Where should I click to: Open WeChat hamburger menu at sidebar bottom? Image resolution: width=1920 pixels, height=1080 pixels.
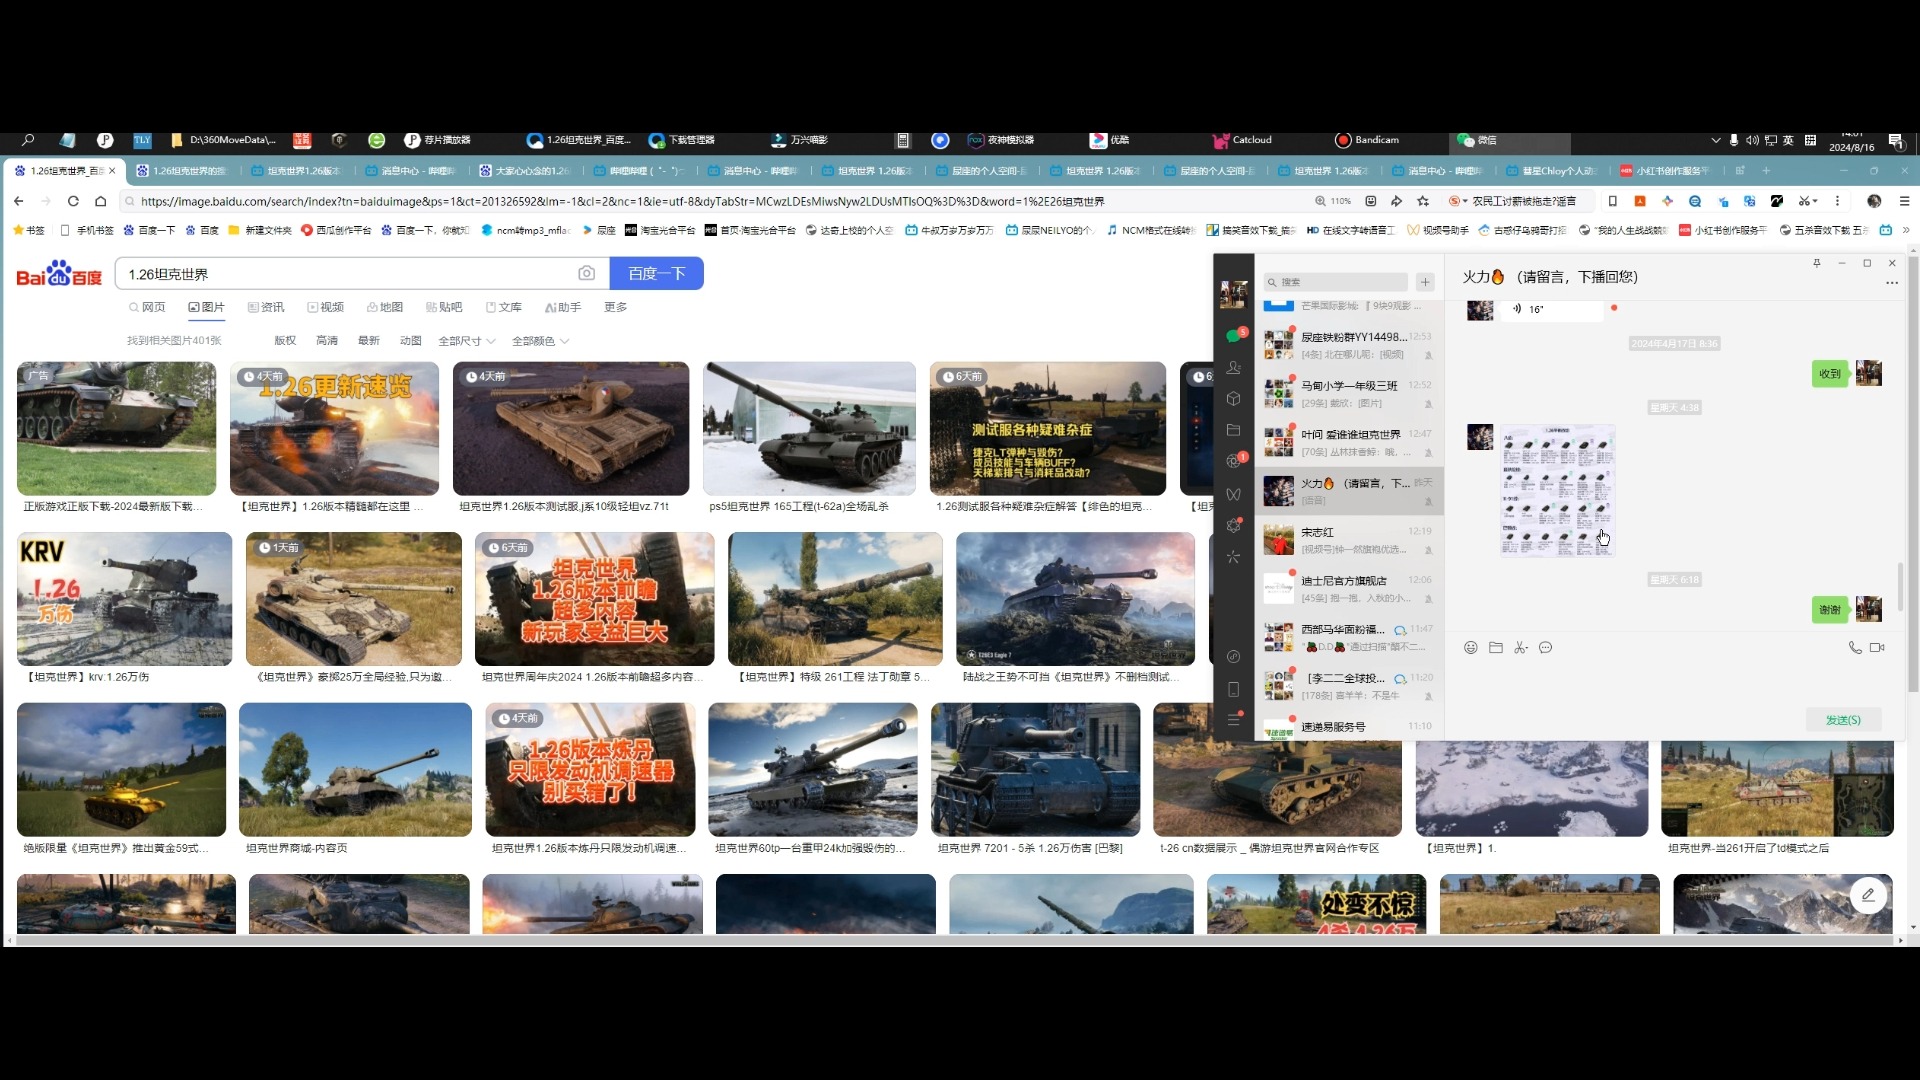(1233, 720)
